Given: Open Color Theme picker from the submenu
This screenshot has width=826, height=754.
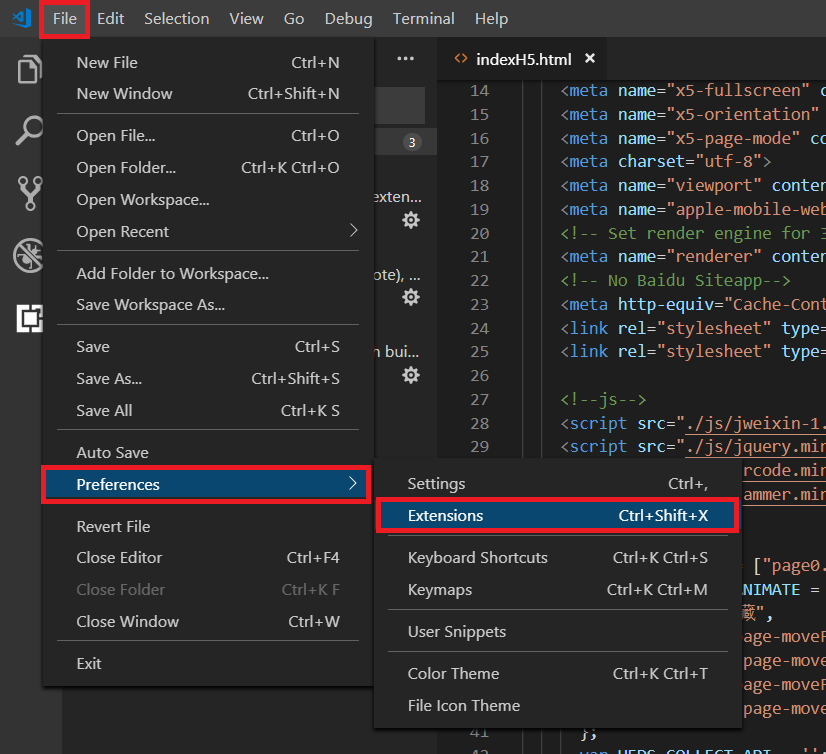Looking at the screenshot, I should (454, 673).
